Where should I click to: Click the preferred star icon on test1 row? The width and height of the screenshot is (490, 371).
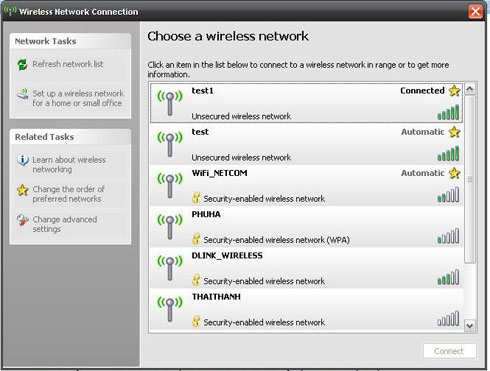pos(454,91)
